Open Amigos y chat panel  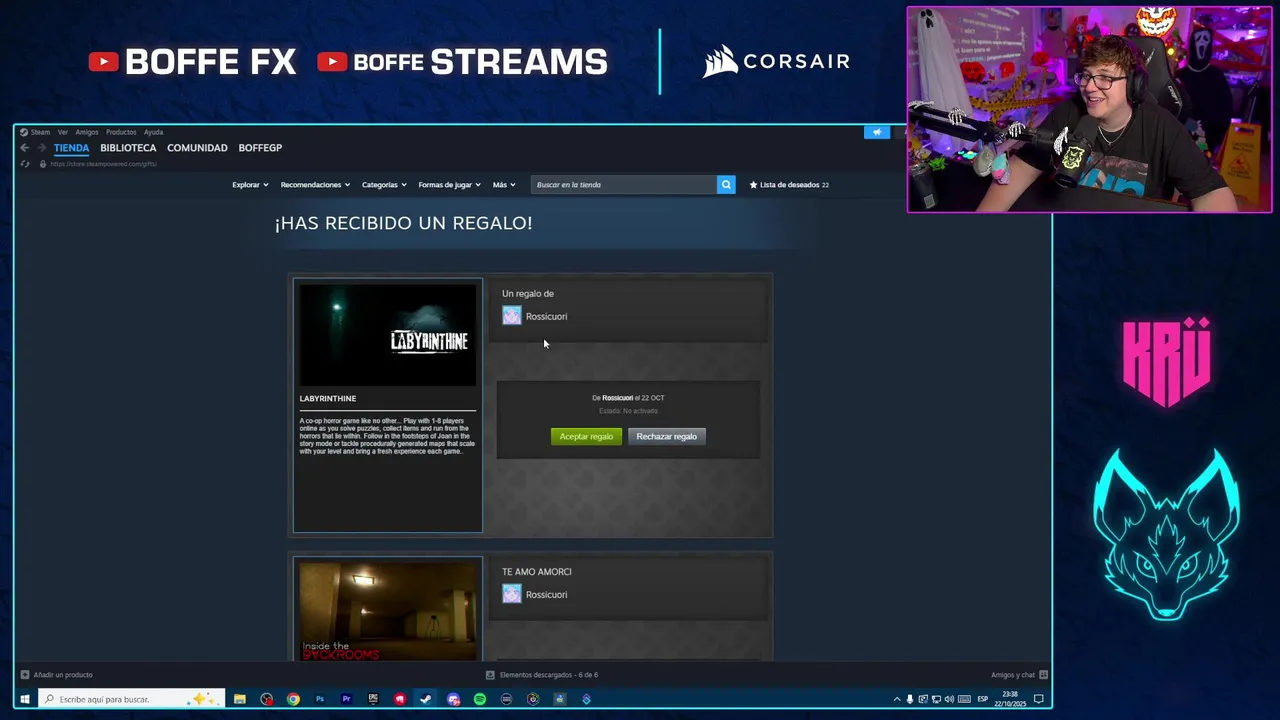(x=1019, y=675)
